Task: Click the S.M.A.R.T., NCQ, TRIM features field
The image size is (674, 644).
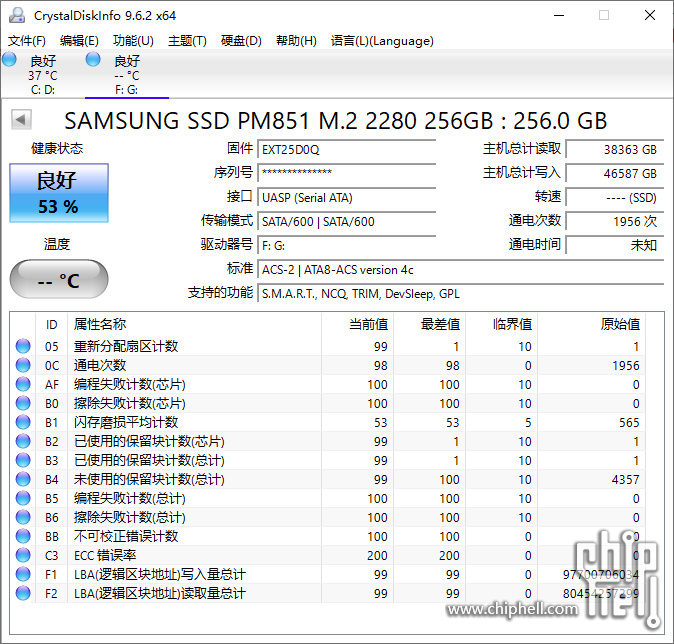Action: (461, 294)
